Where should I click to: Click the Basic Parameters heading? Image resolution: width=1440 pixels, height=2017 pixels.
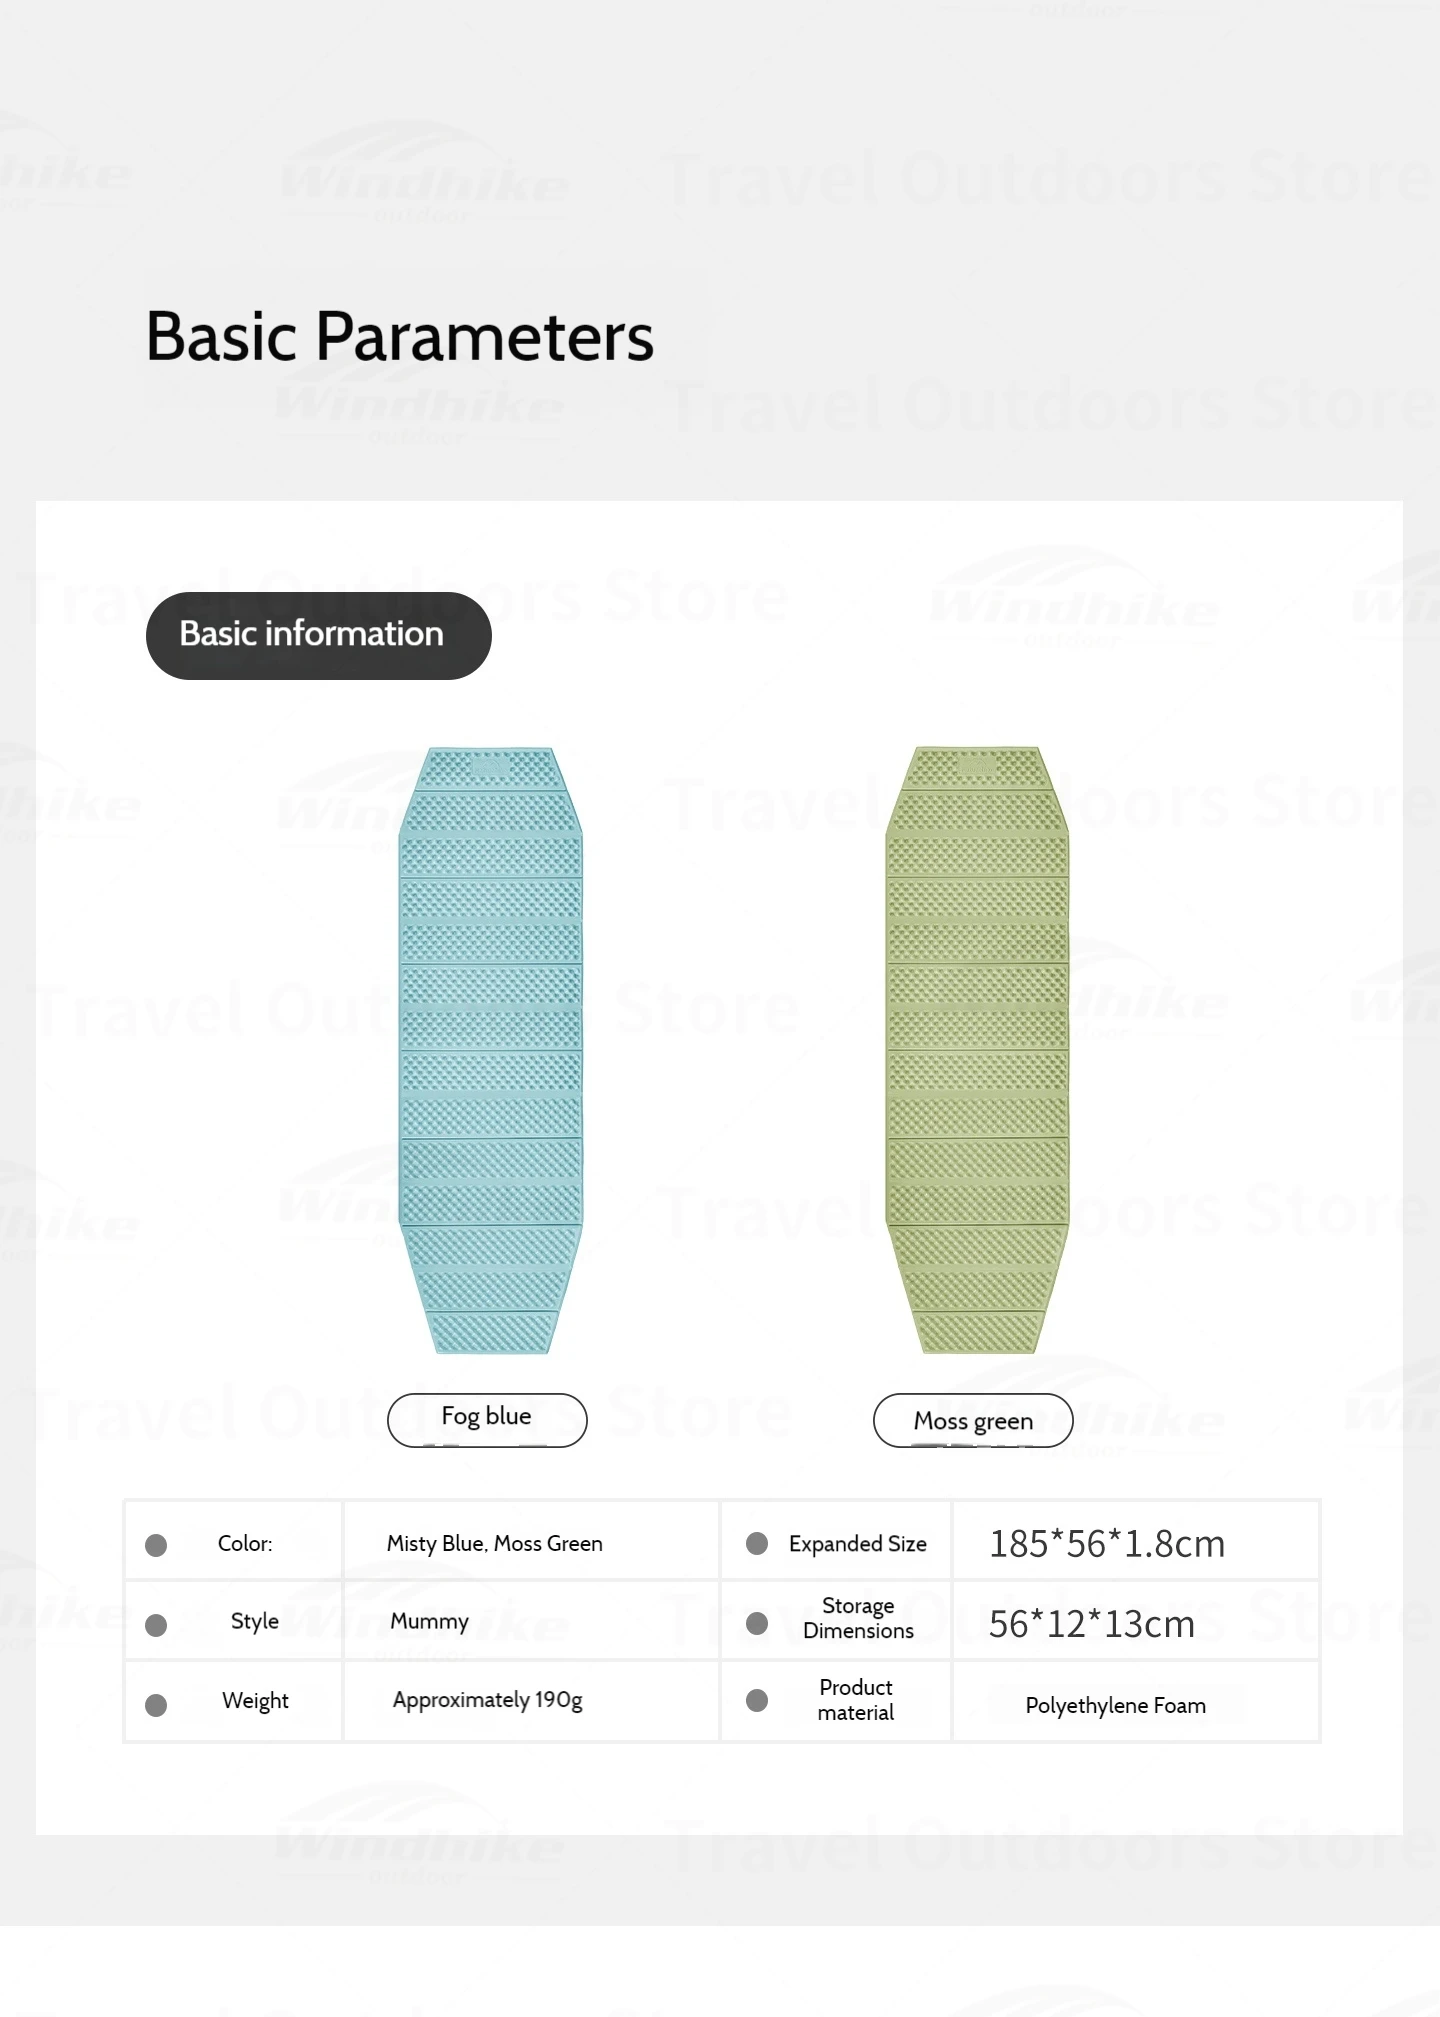(400, 336)
